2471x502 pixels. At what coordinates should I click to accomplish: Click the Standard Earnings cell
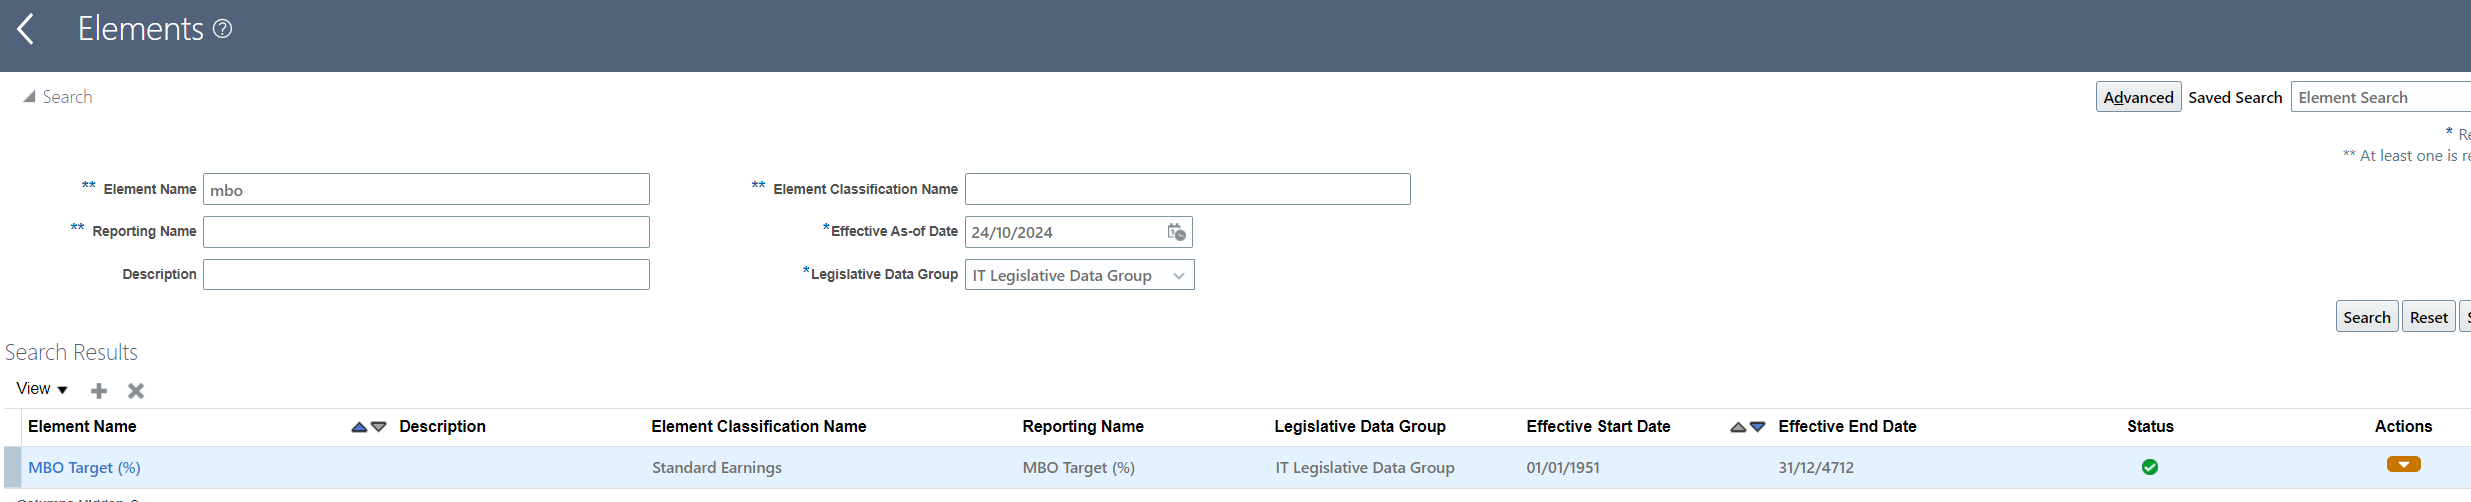point(717,467)
